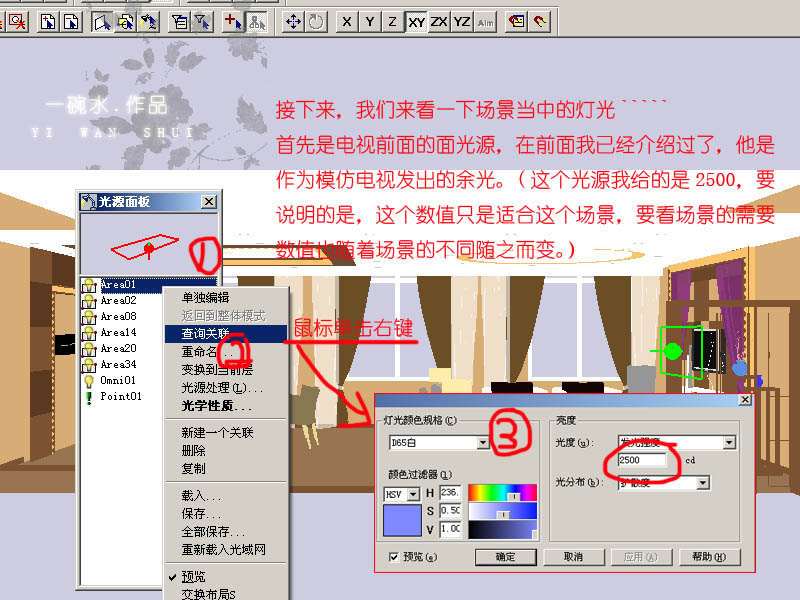Screen dimensions: 800x600
Task: Choose 删除 from the context menu
Action: click(225, 451)
